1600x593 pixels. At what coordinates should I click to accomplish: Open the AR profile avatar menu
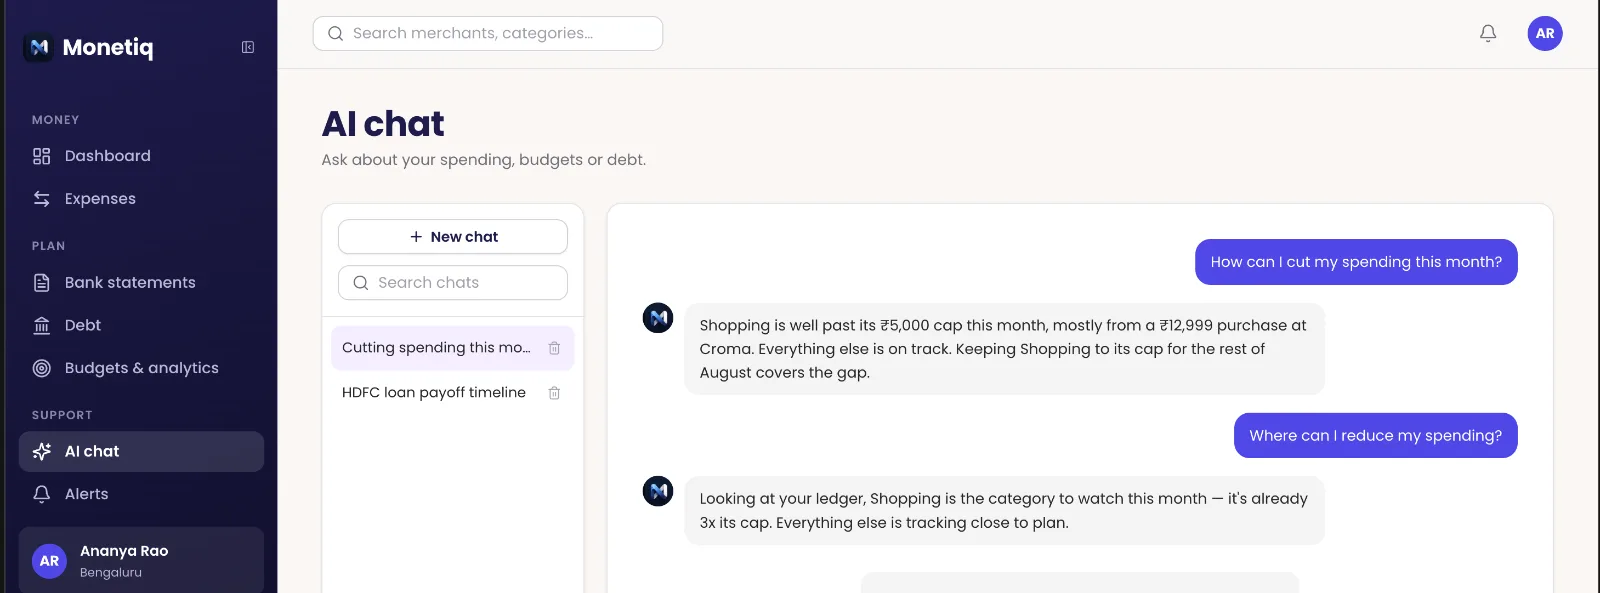(1545, 33)
